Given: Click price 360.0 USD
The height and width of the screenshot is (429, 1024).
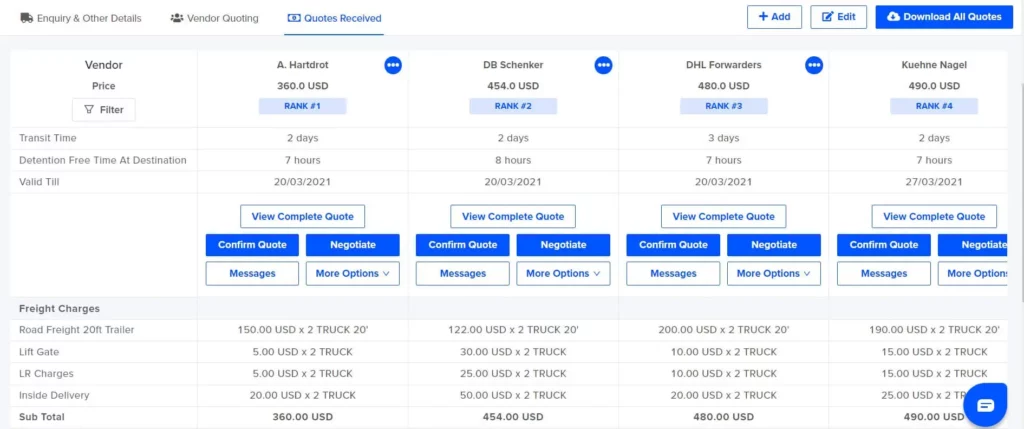Looking at the screenshot, I should (302, 86).
